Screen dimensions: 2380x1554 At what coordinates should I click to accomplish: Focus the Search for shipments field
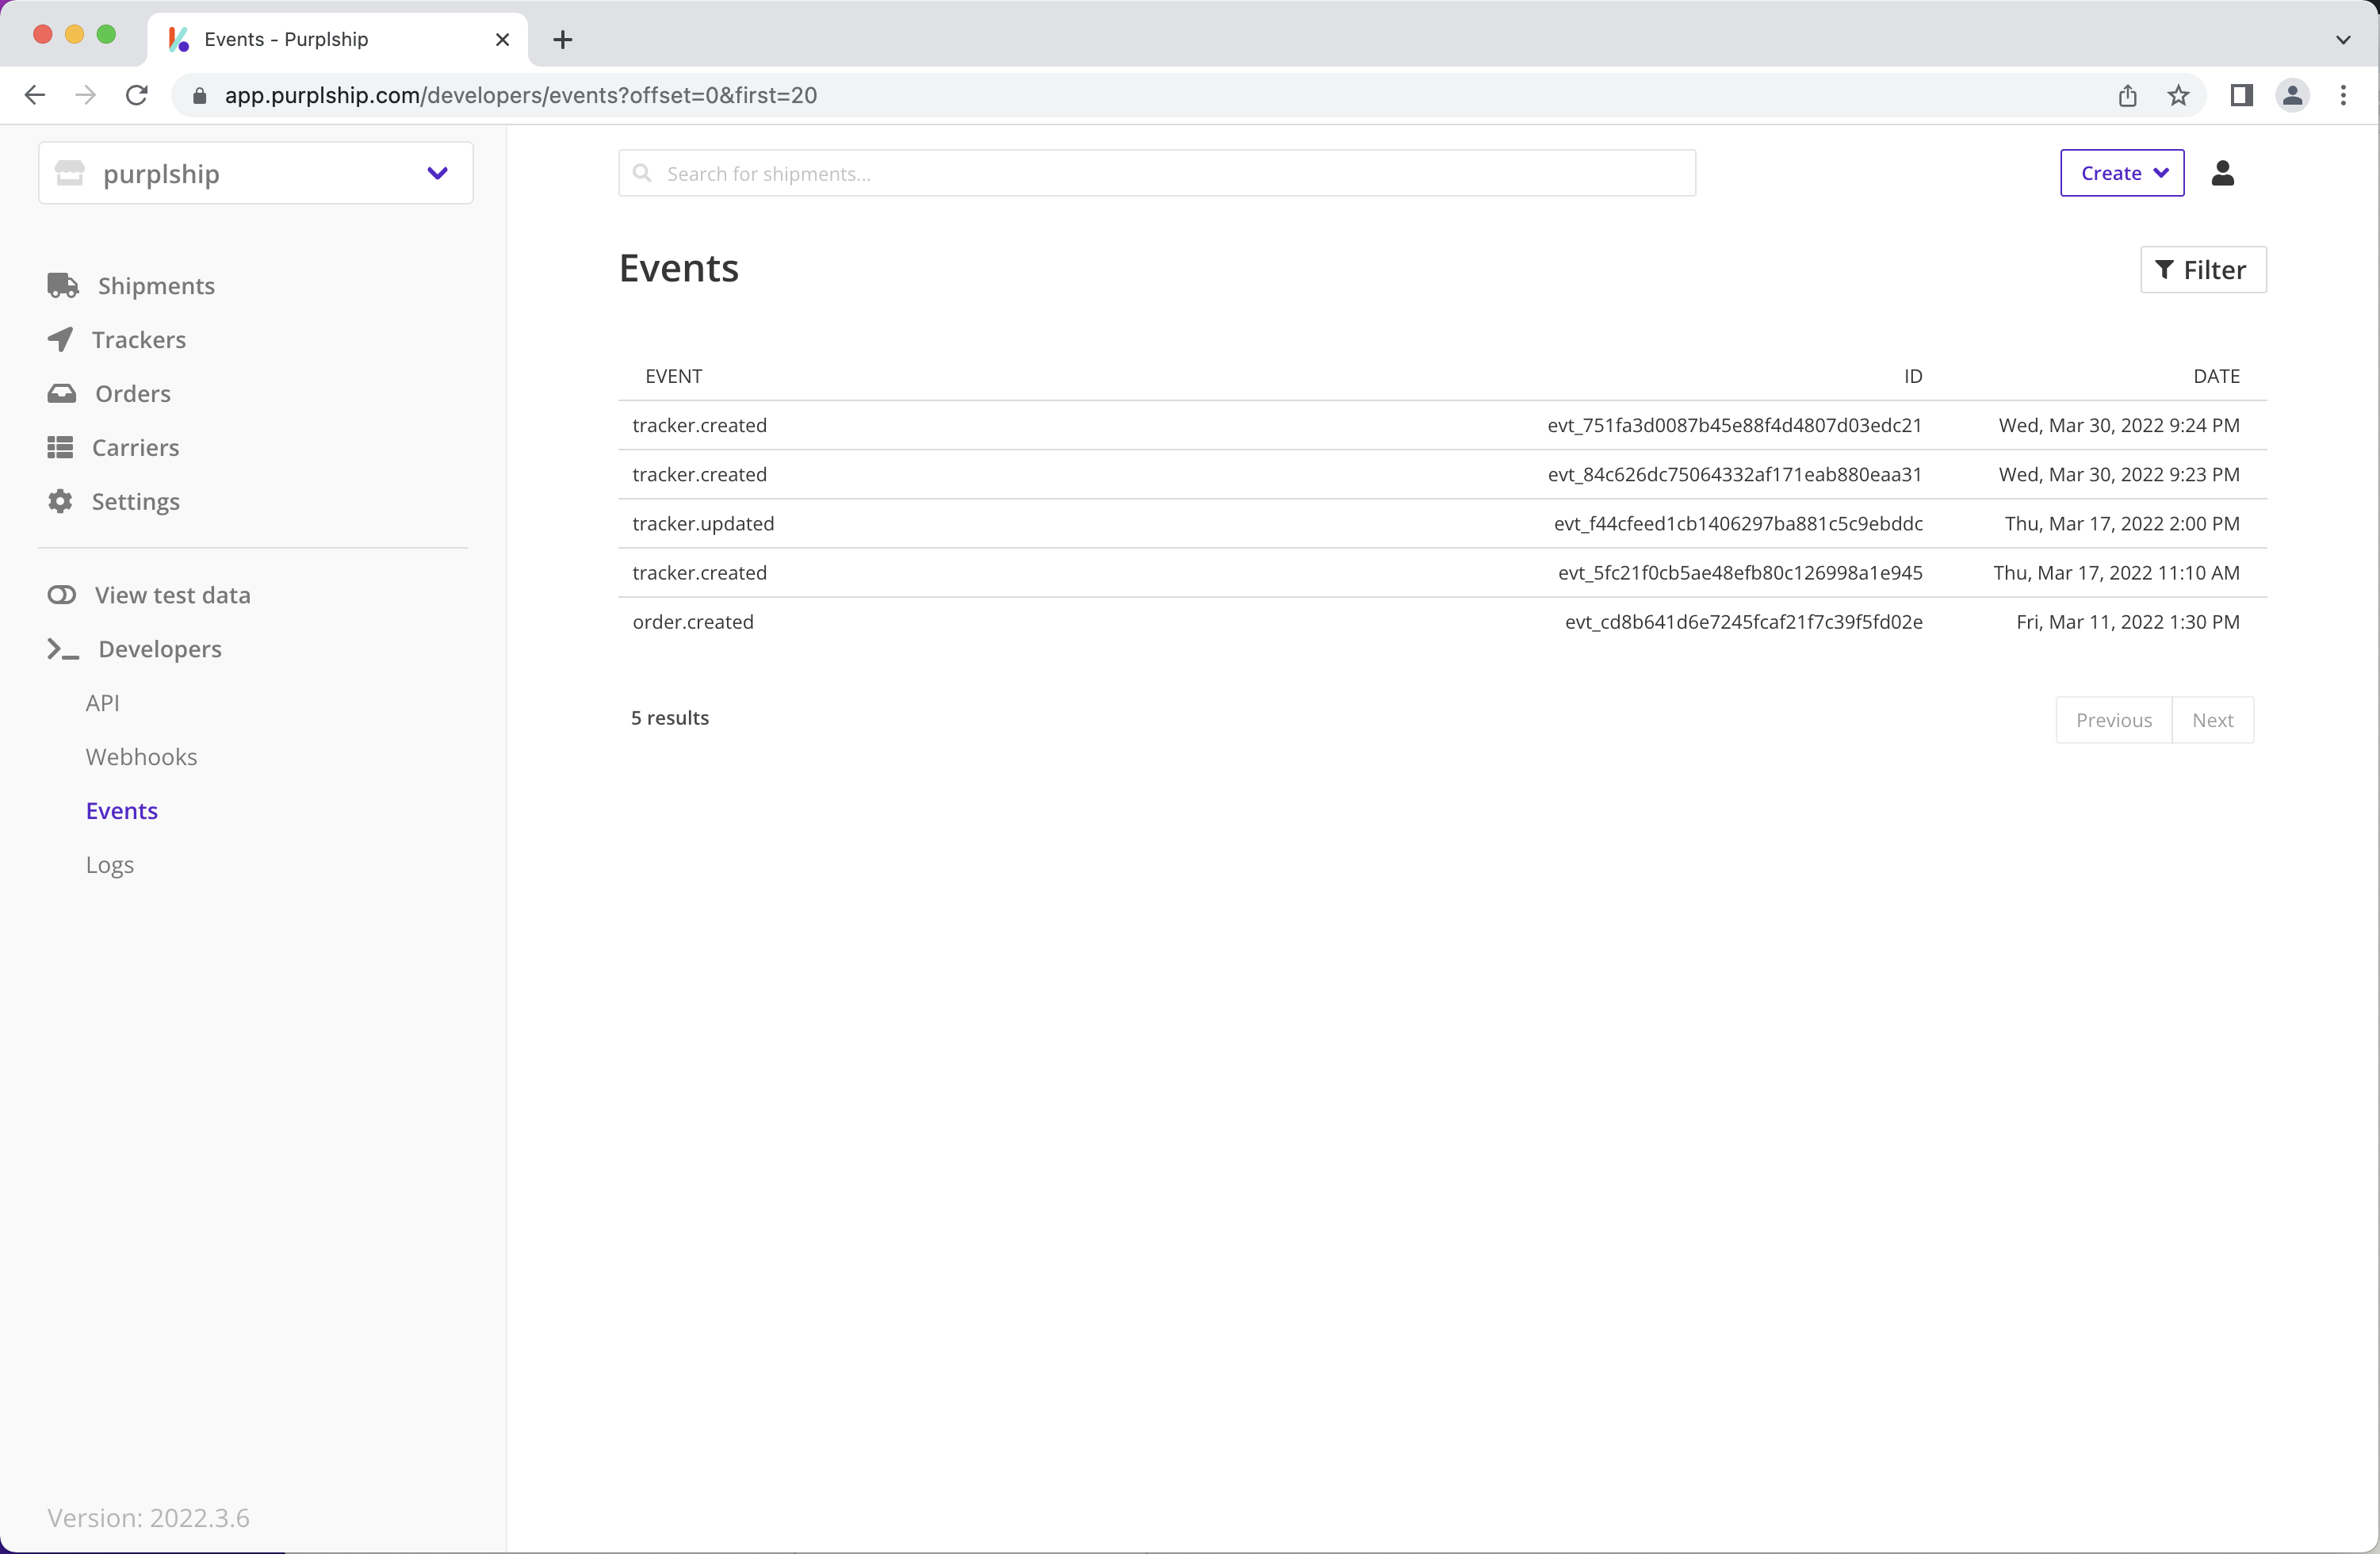(x=1157, y=173)
